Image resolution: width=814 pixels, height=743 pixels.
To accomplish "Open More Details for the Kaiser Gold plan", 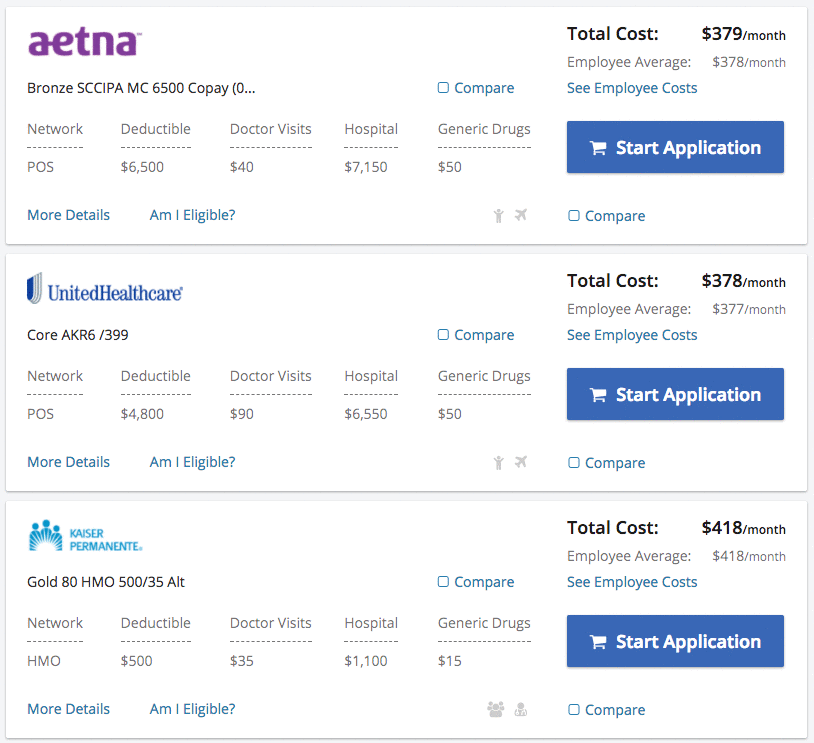I will coord(68,709).
